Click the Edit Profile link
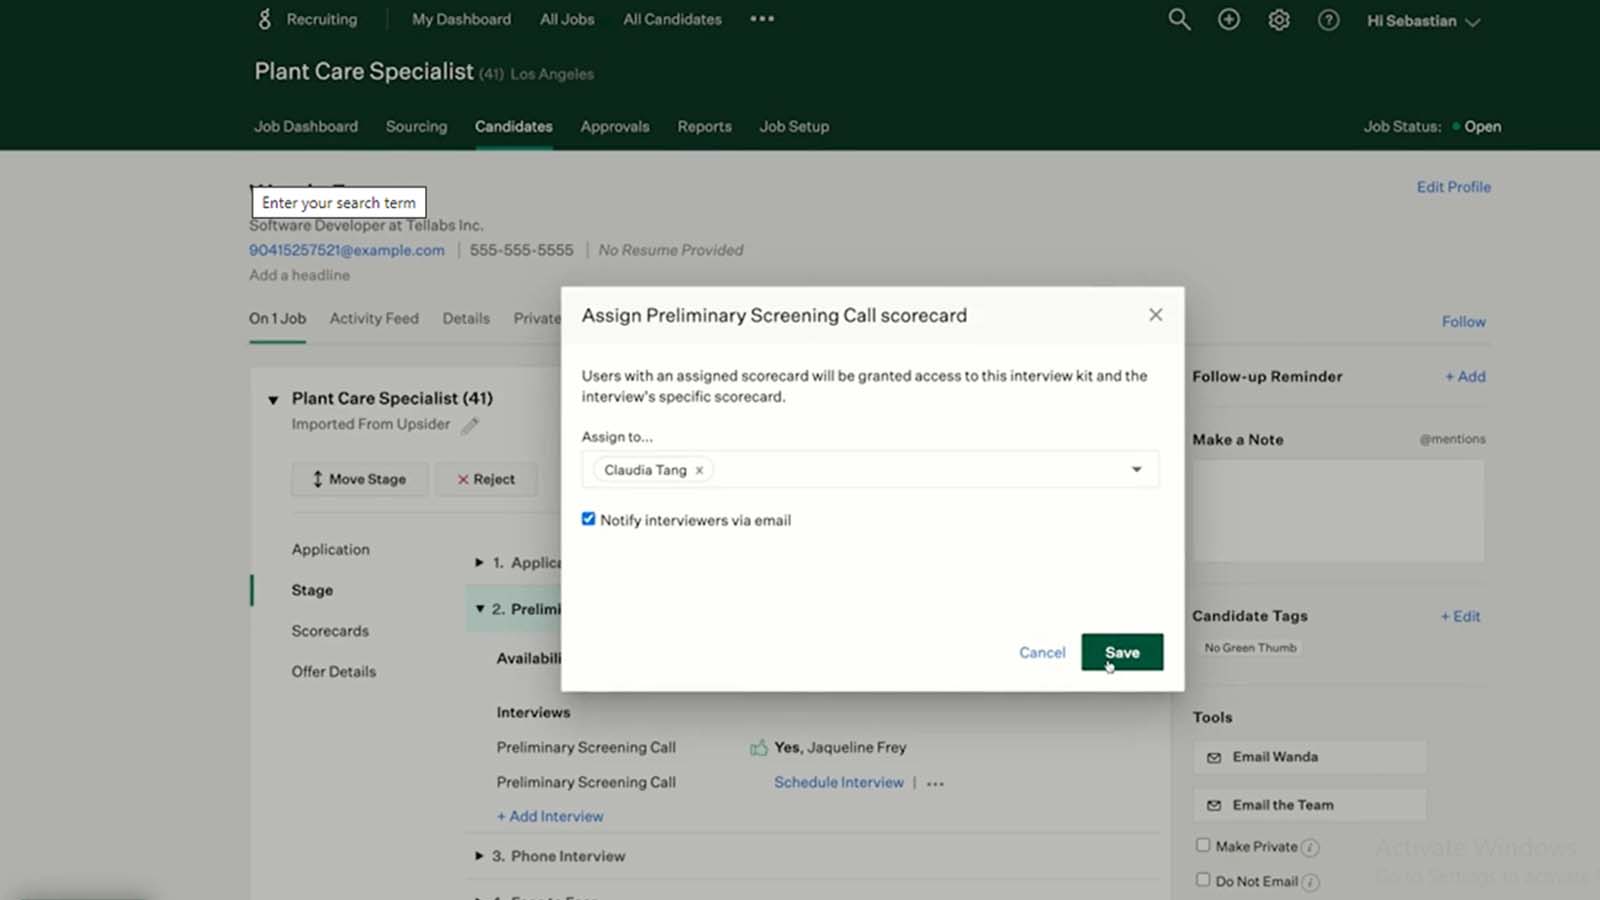Image resolution: width=1600 pixels, height=900 pixels. tap(1453, 187)
